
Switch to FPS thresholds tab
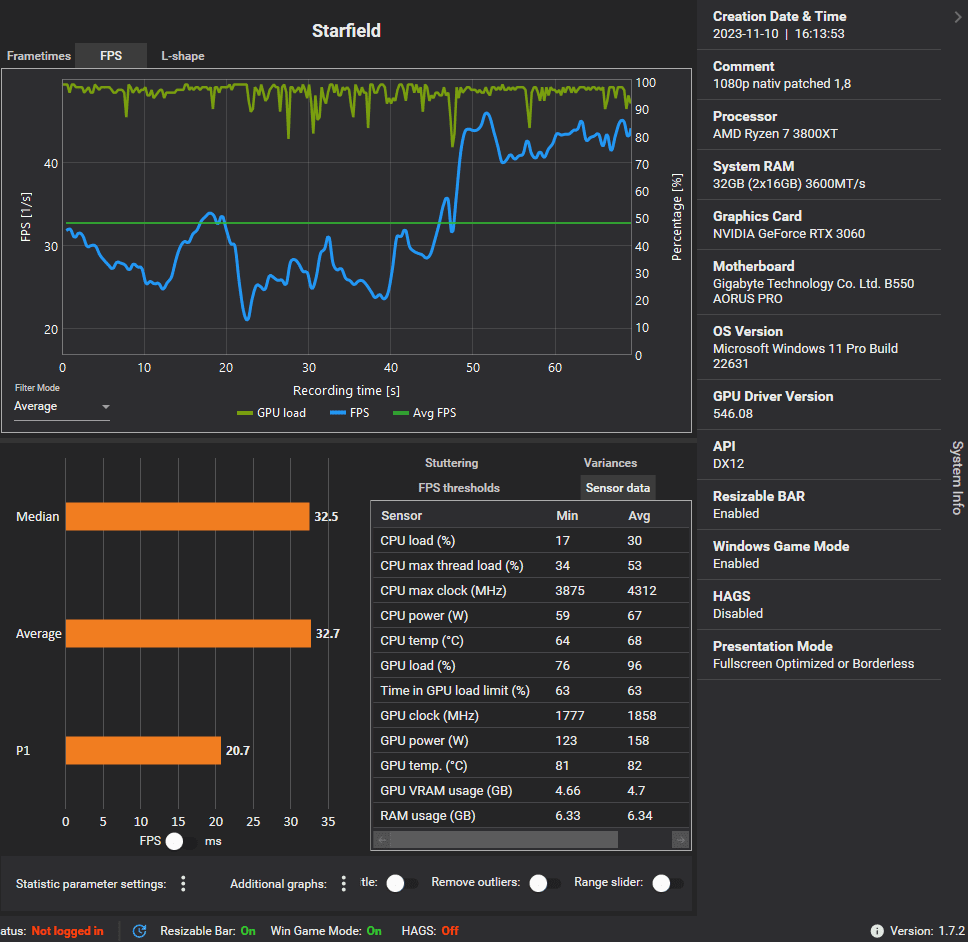point(459,488)
